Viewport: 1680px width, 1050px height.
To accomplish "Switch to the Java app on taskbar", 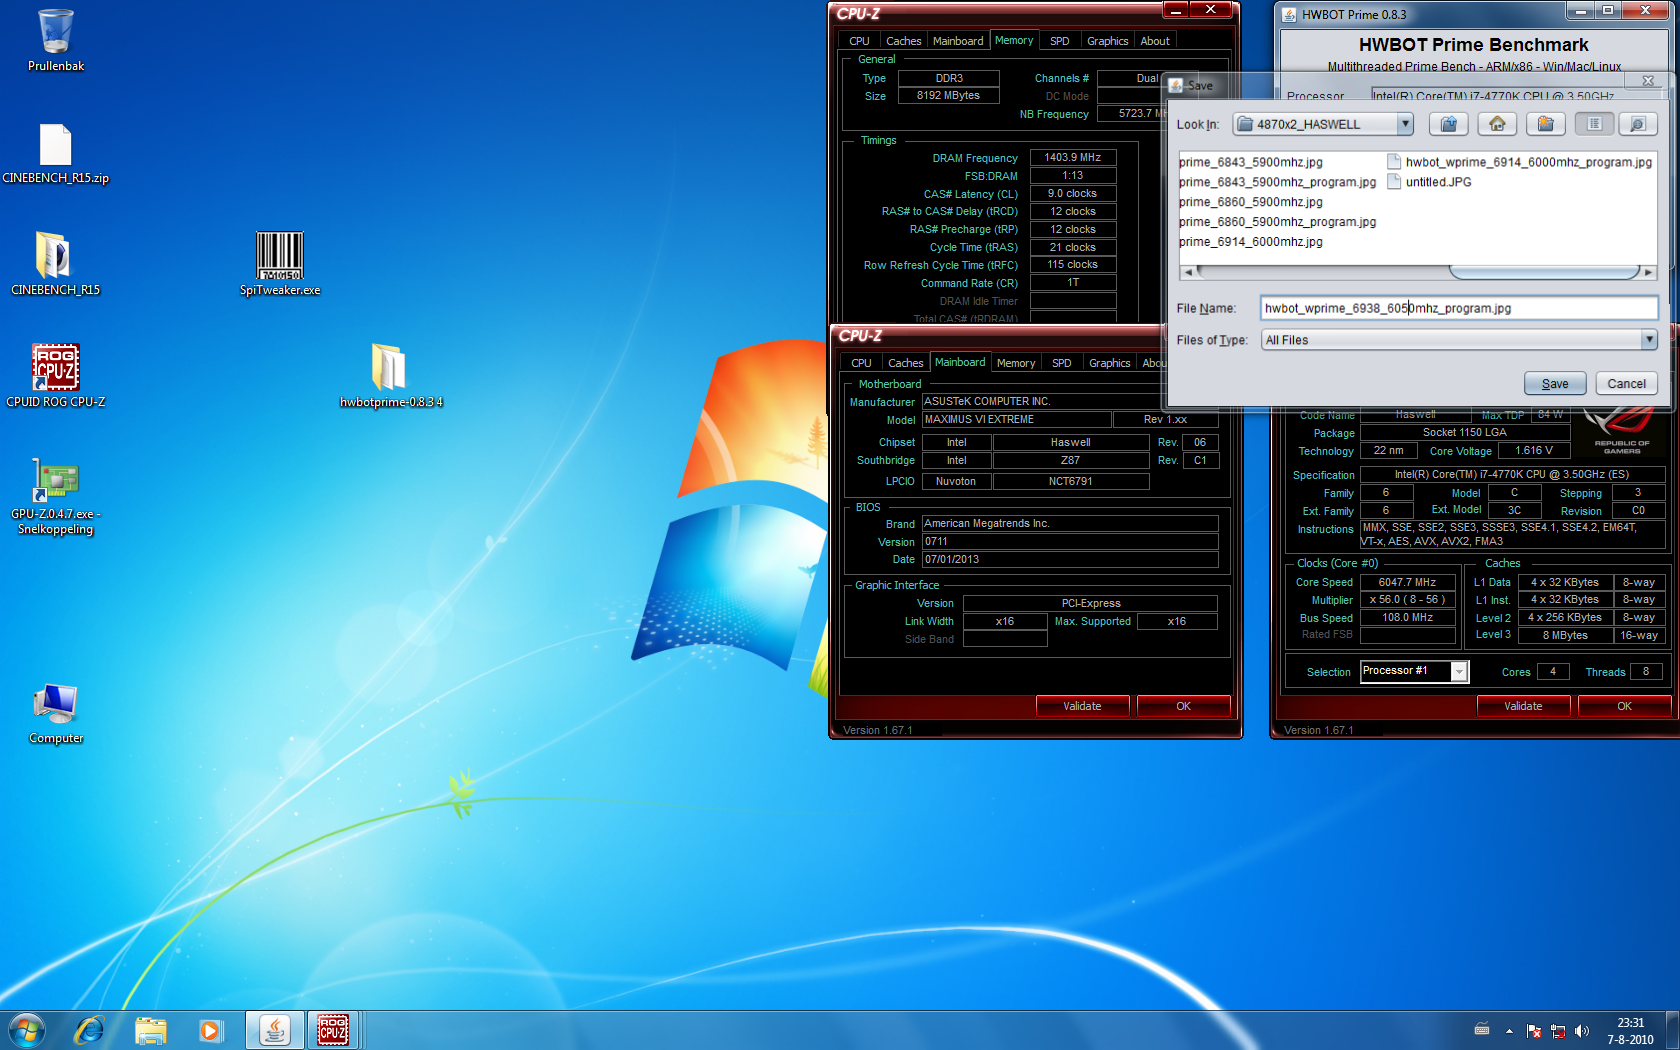I will pyautogui.click(x=275, y=1030).
